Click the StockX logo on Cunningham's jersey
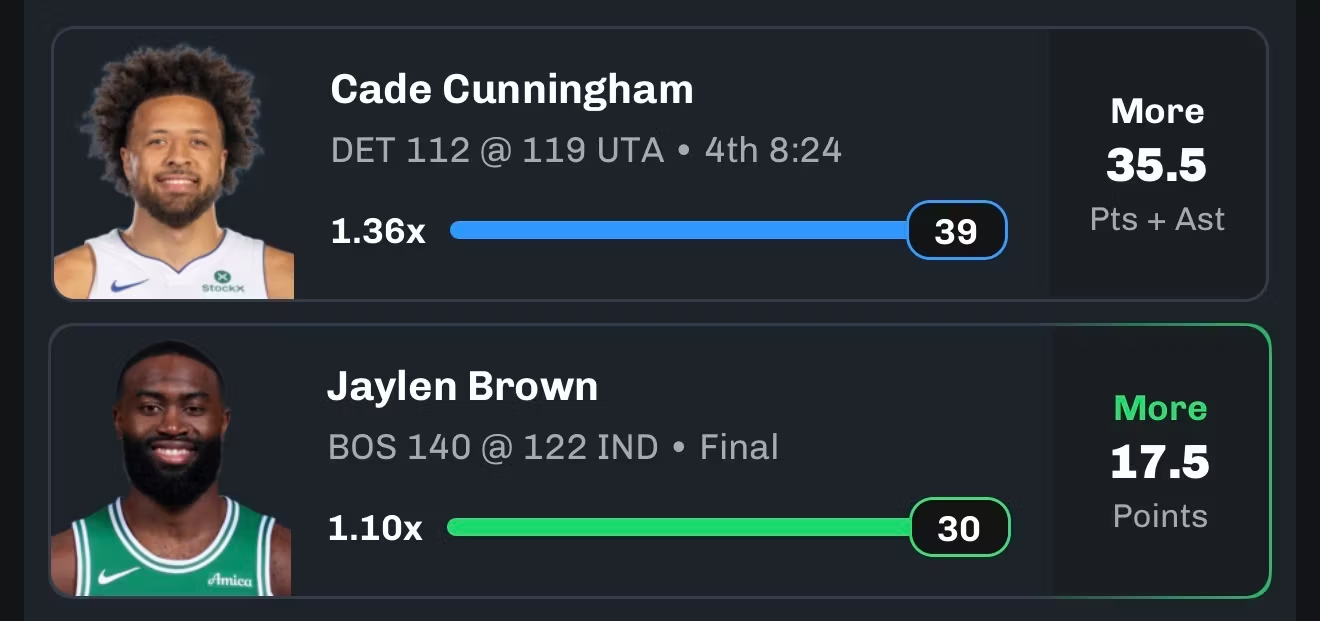 point(222,281)
